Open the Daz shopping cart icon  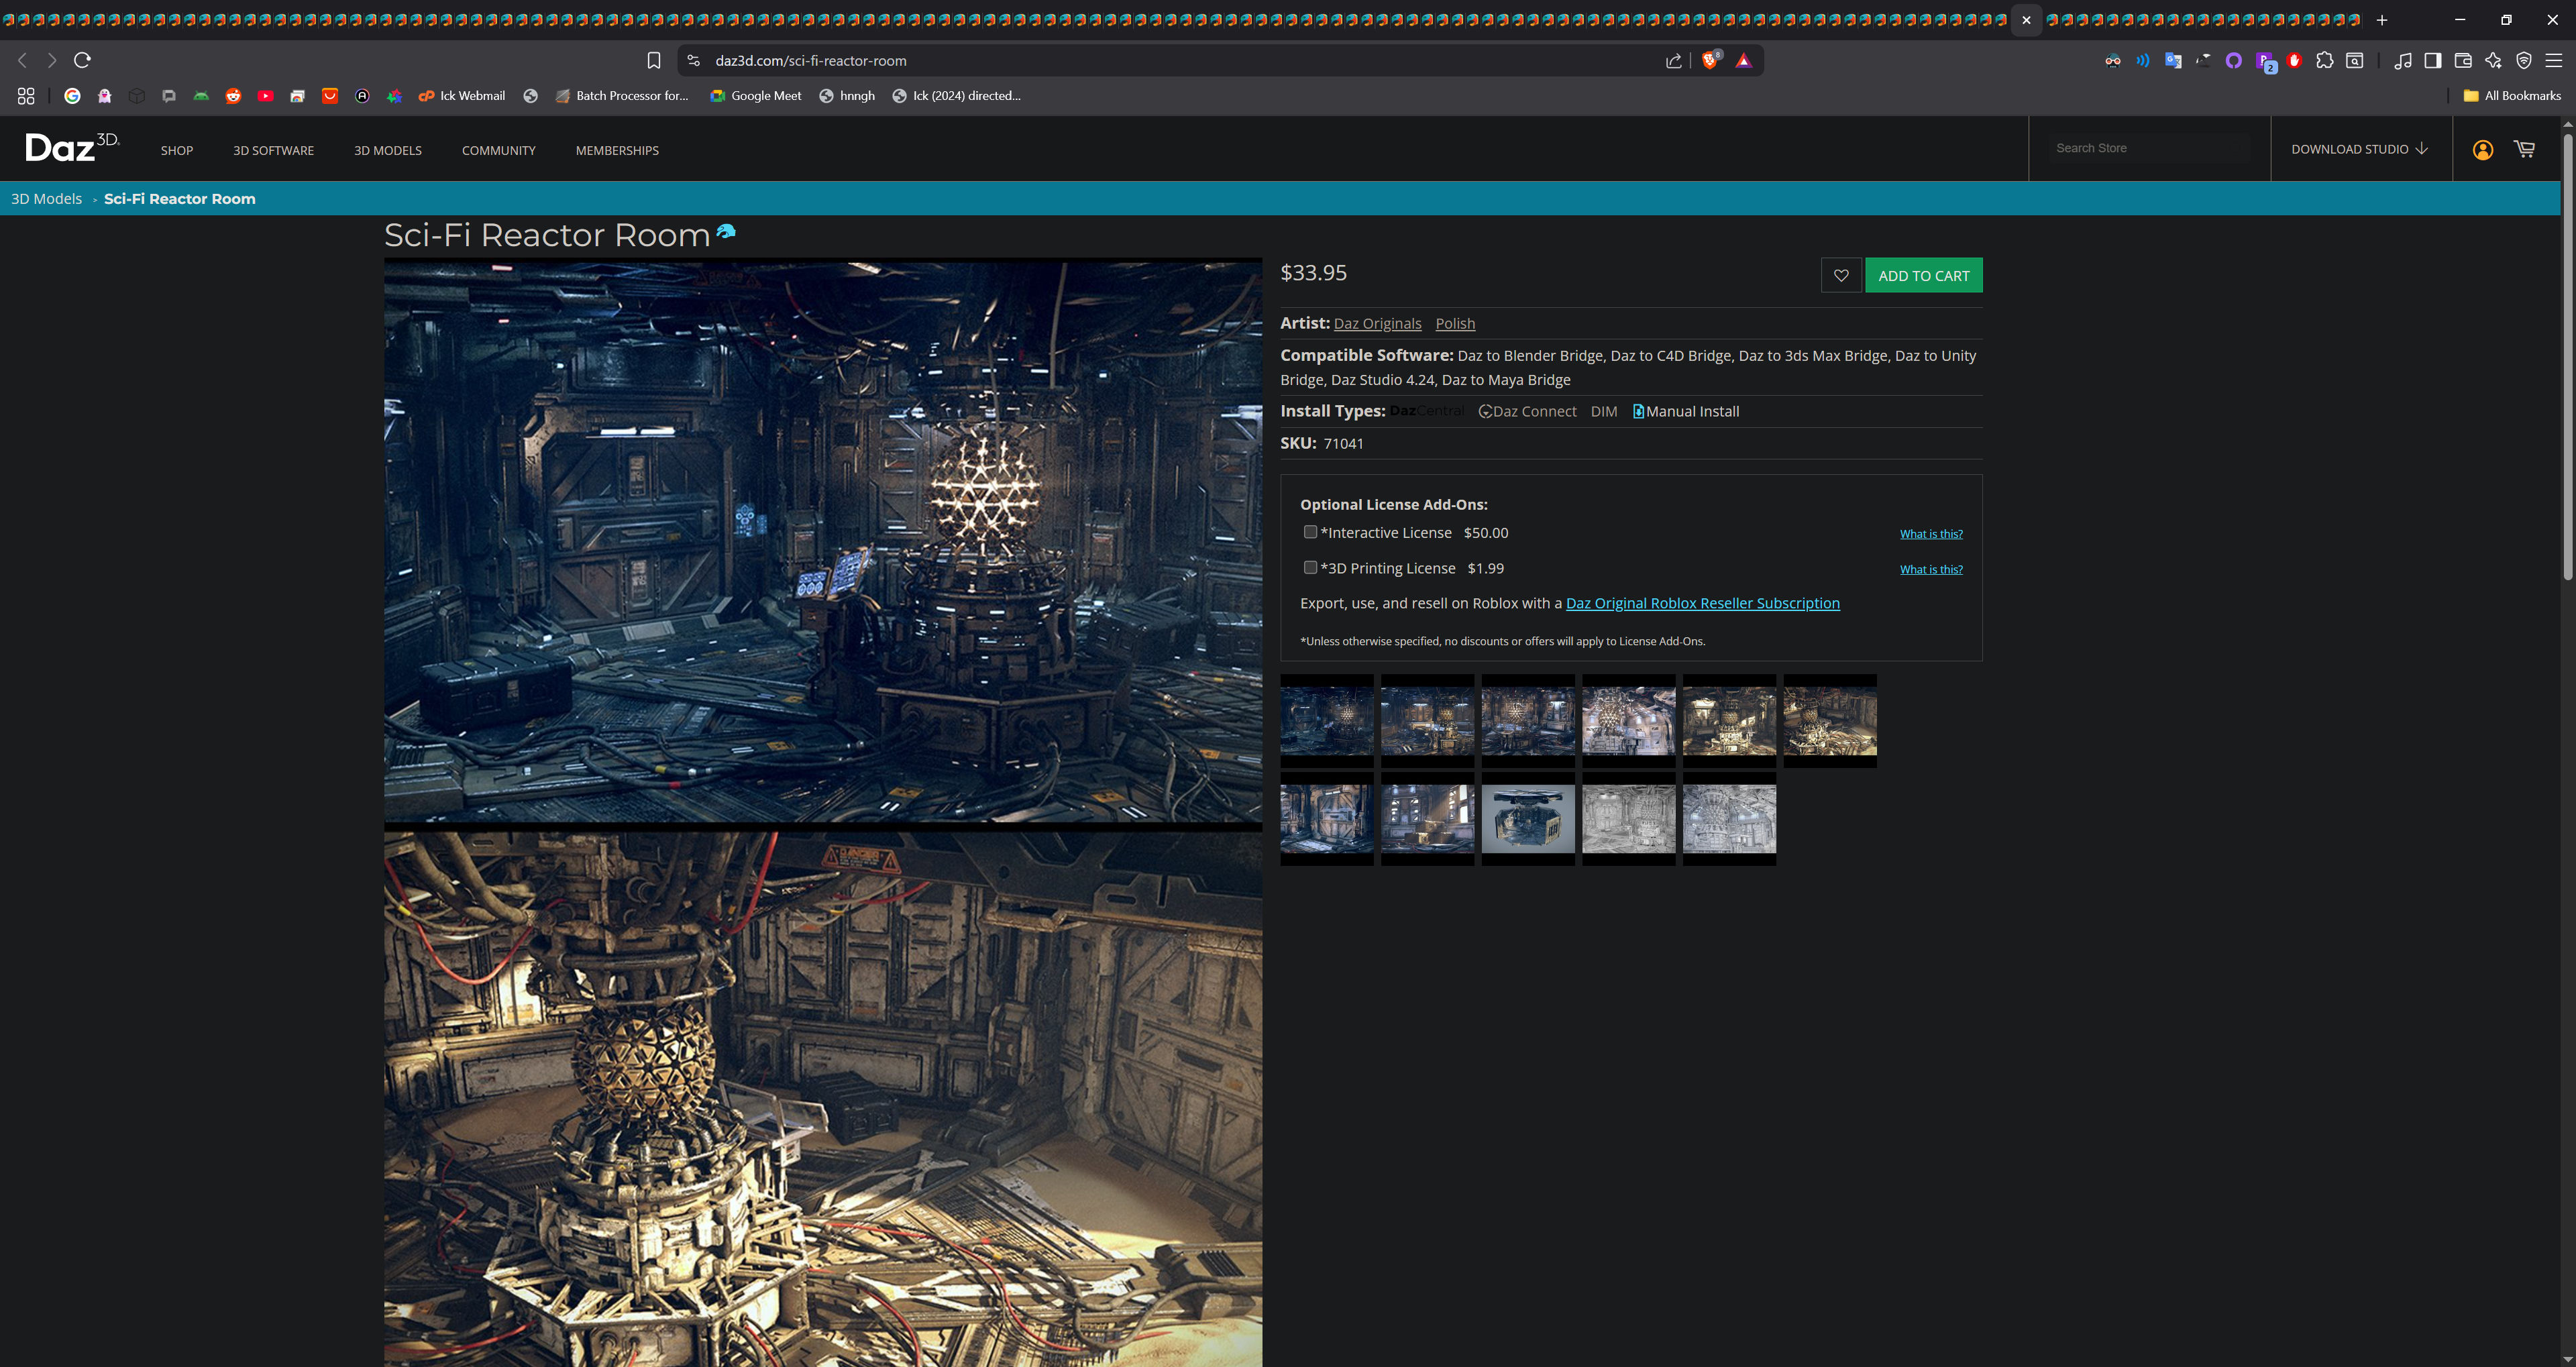tap(2525, 149)
